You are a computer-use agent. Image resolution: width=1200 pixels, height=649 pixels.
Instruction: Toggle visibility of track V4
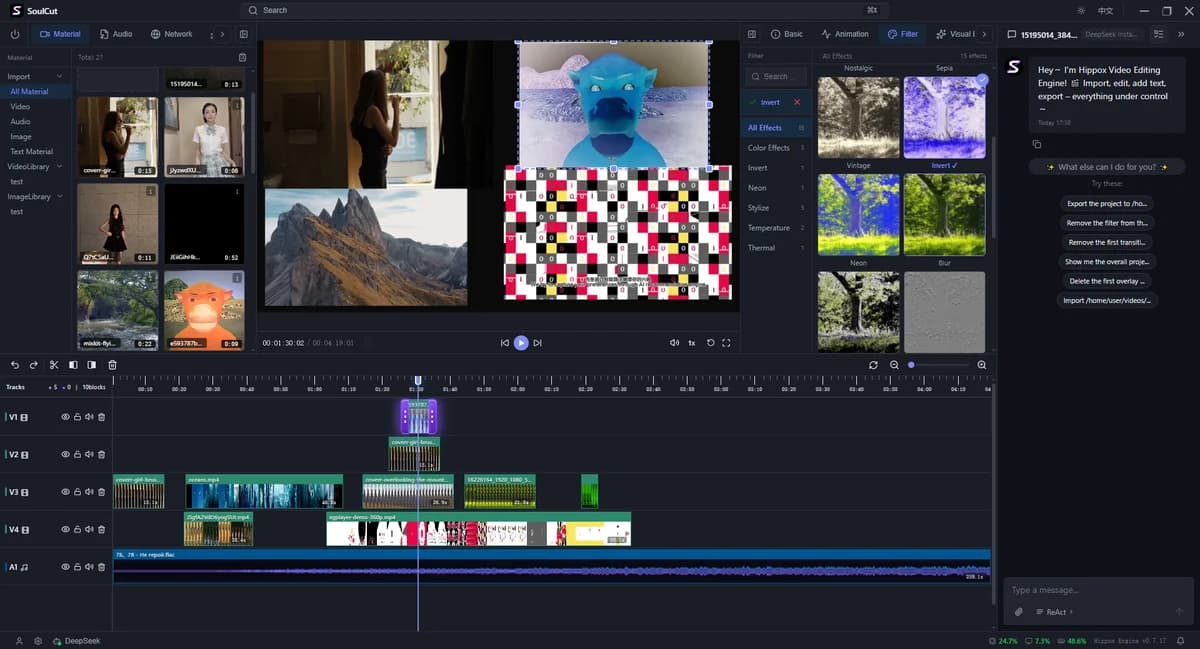pos(66,529)
